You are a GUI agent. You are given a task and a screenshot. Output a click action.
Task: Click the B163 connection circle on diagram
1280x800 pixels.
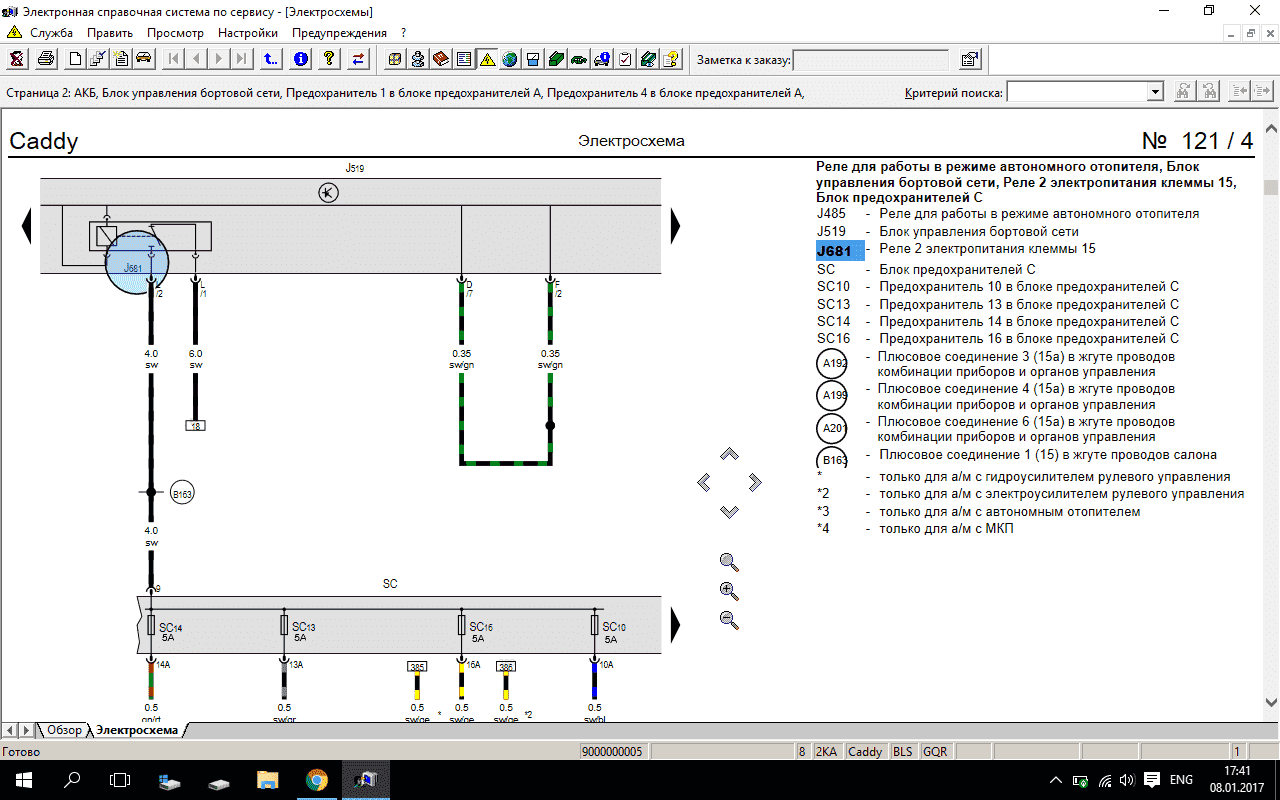(182, 493)
